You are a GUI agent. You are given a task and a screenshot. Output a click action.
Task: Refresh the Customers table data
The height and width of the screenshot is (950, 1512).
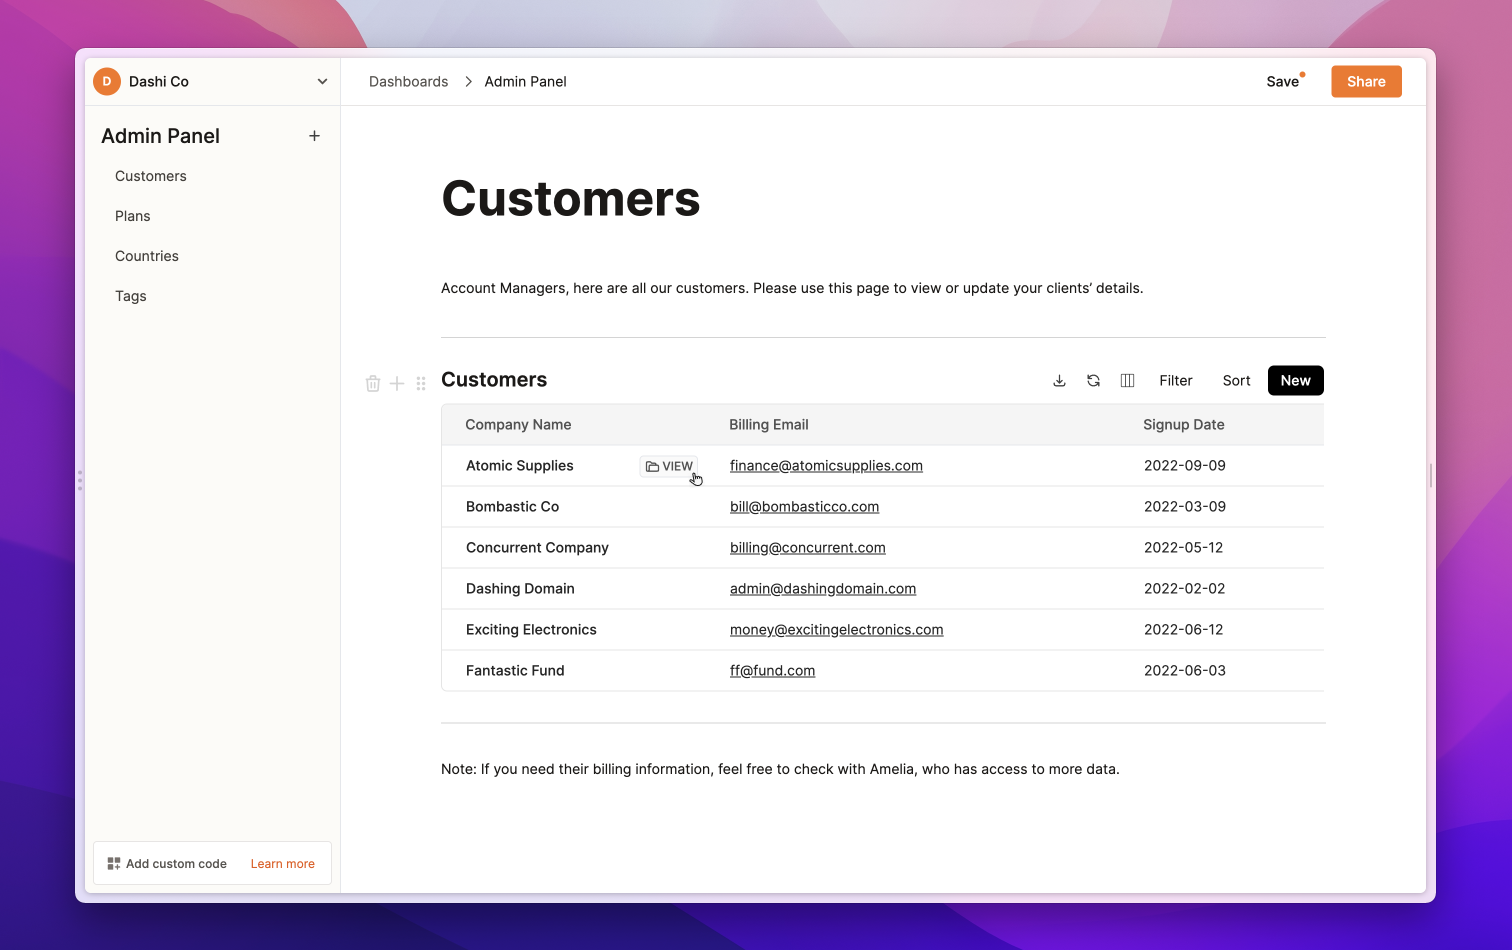pos(1093,381)
